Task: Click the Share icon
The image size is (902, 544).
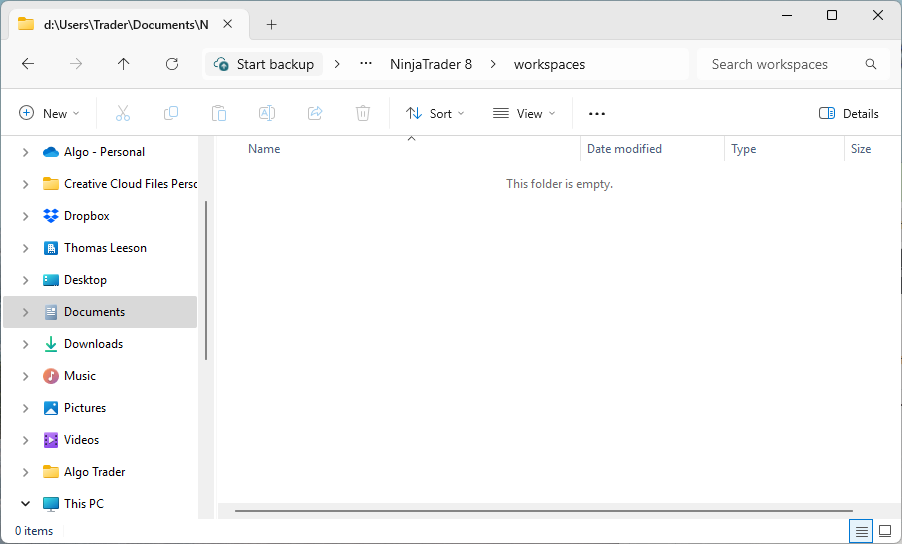Action: pos(315,113)
